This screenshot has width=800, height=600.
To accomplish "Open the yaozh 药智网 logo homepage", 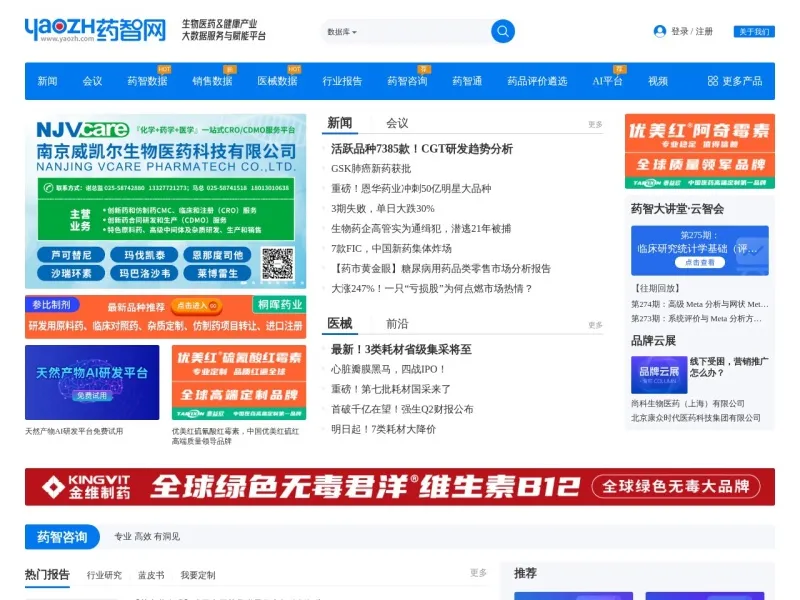I will (x=95, y=30).
